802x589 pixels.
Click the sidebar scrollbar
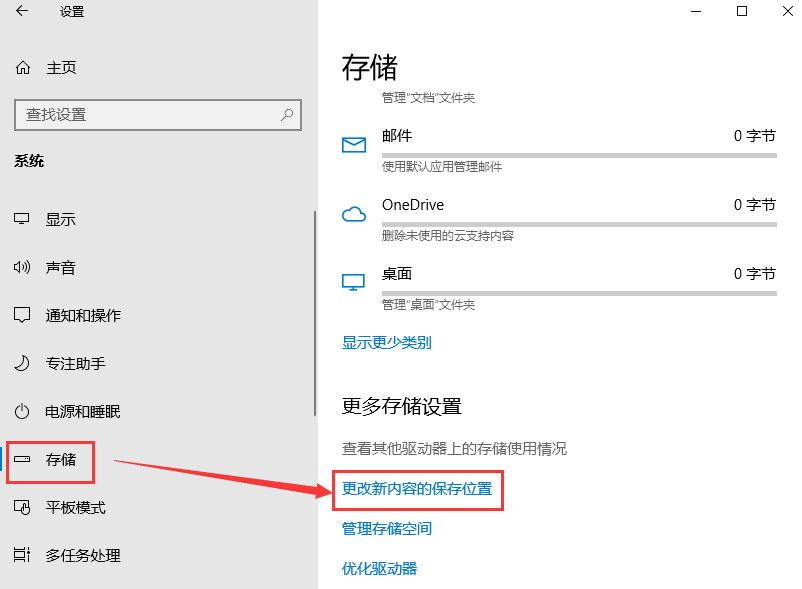[x=315, y=313]
